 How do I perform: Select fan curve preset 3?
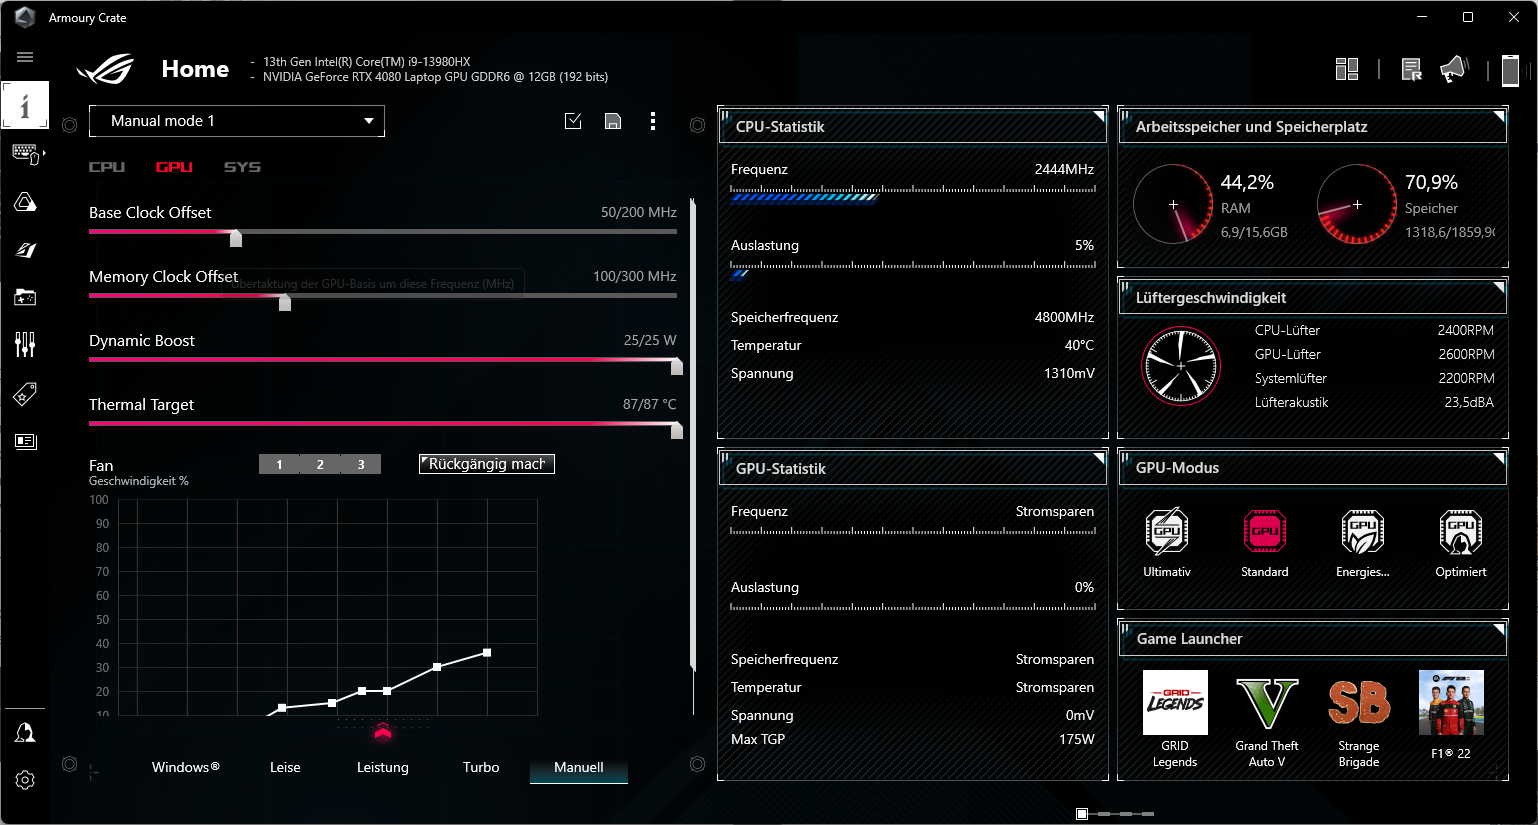tap(361, 464)
